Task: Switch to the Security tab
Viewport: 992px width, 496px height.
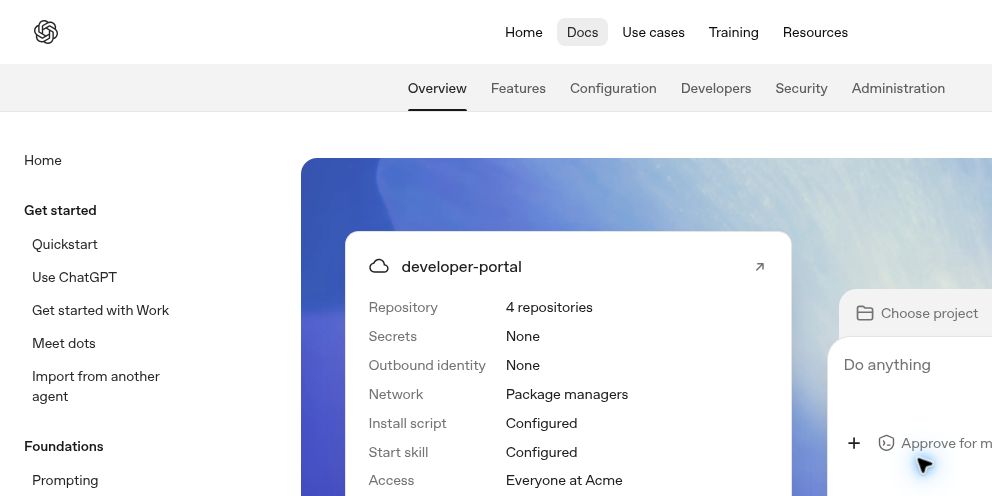Action: tap(801, 89)
